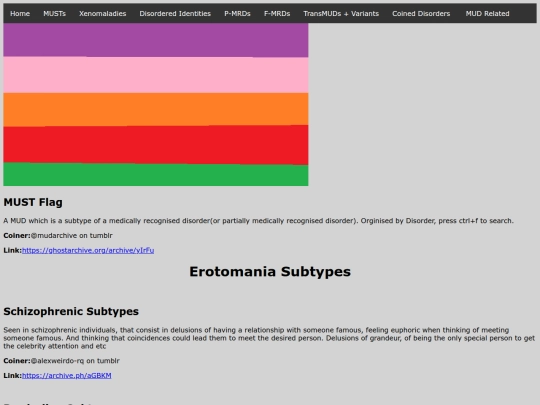
Task: Open the archive.ph/aGBKM link
Action: click(x=66, y=375)
